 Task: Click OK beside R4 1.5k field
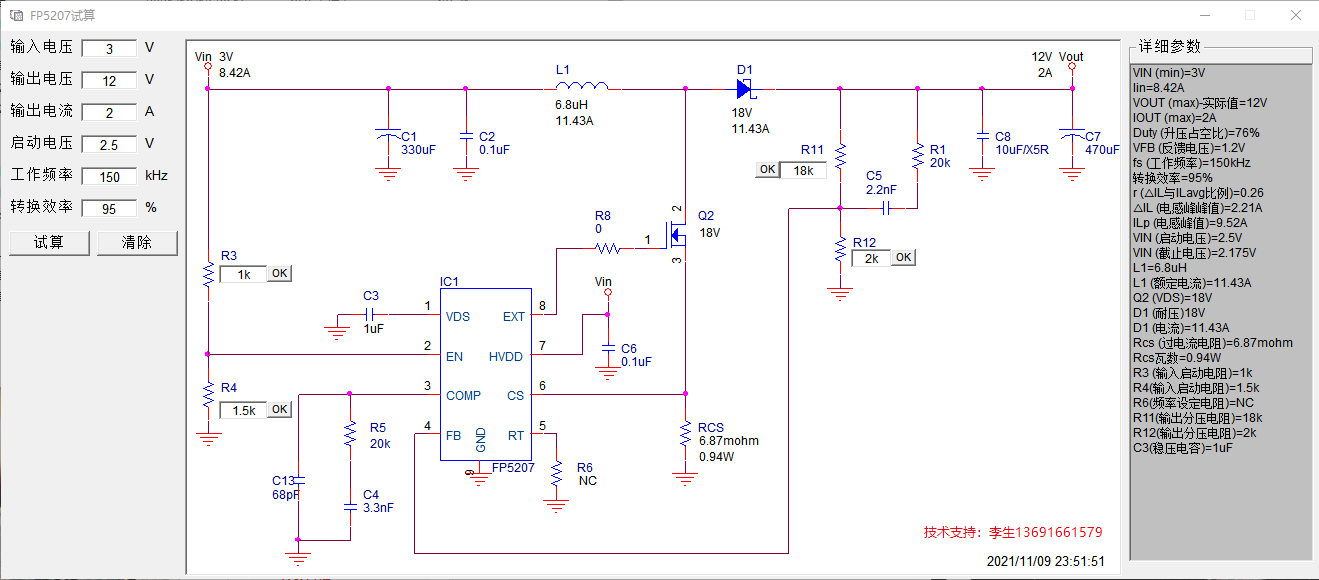point(279,409)
